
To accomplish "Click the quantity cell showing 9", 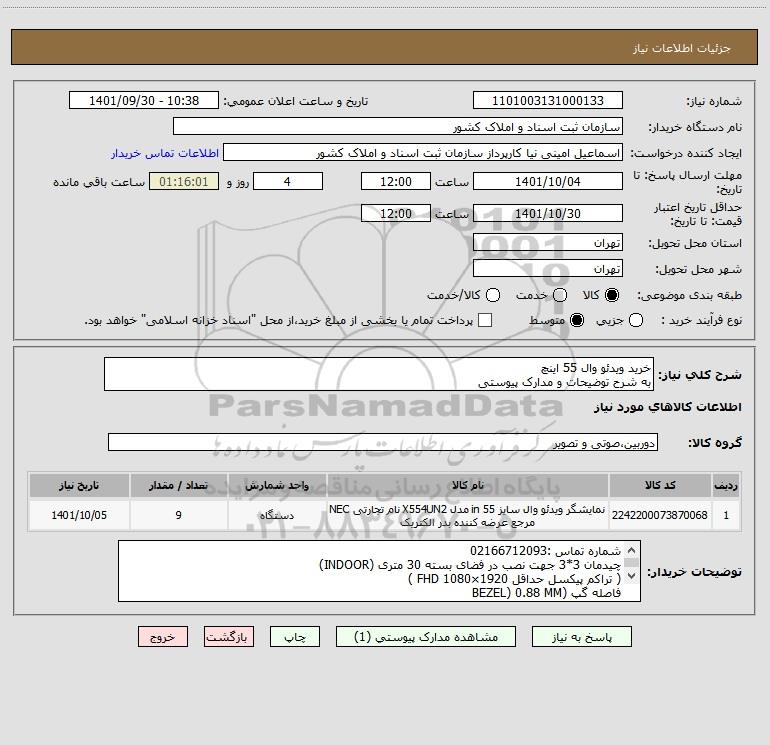I will tap(179, 515).
